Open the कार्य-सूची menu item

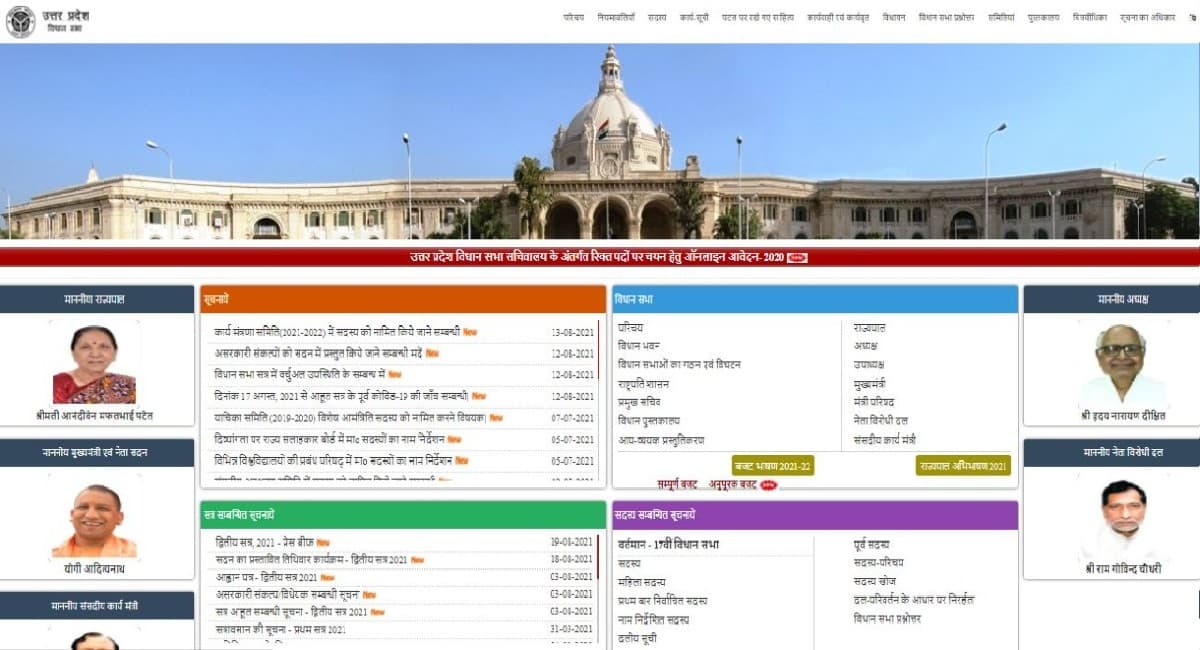694,17
